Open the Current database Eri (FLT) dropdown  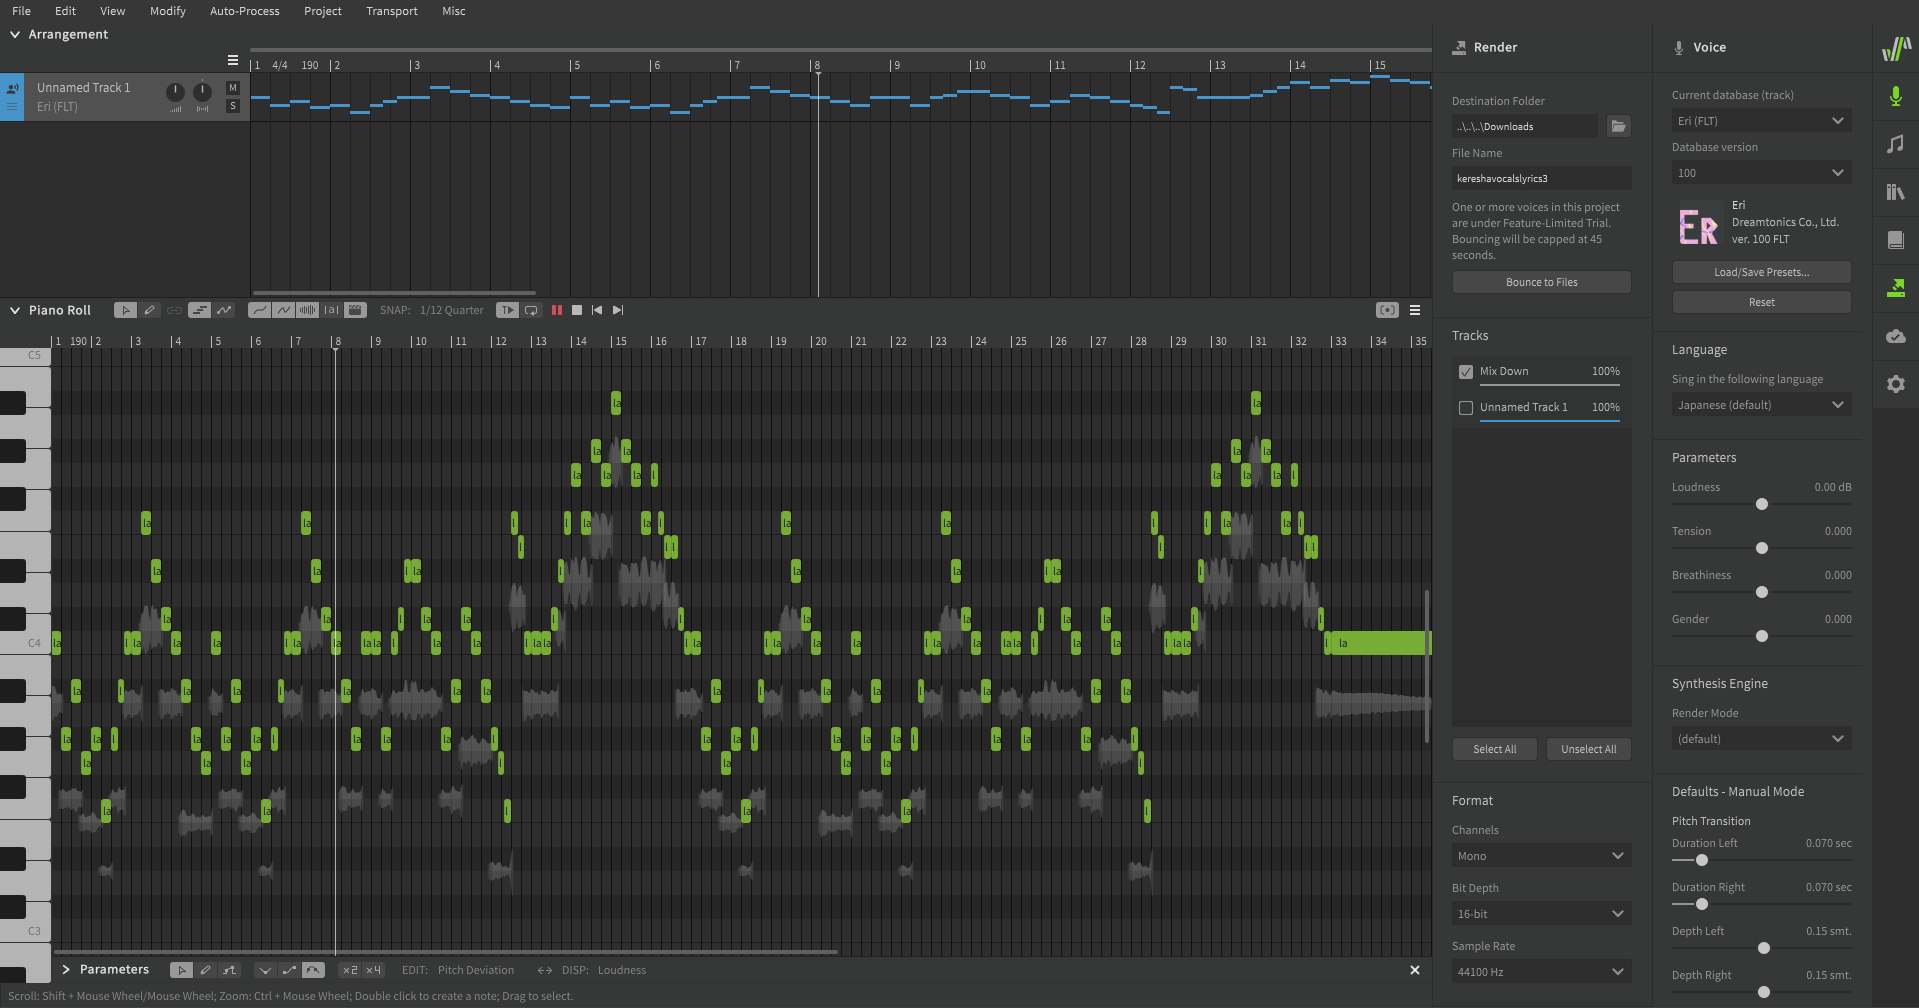1761,121
